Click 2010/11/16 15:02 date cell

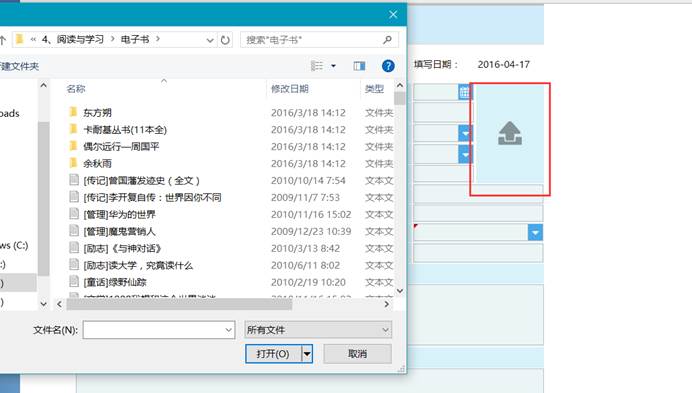[x=311, y=215]
